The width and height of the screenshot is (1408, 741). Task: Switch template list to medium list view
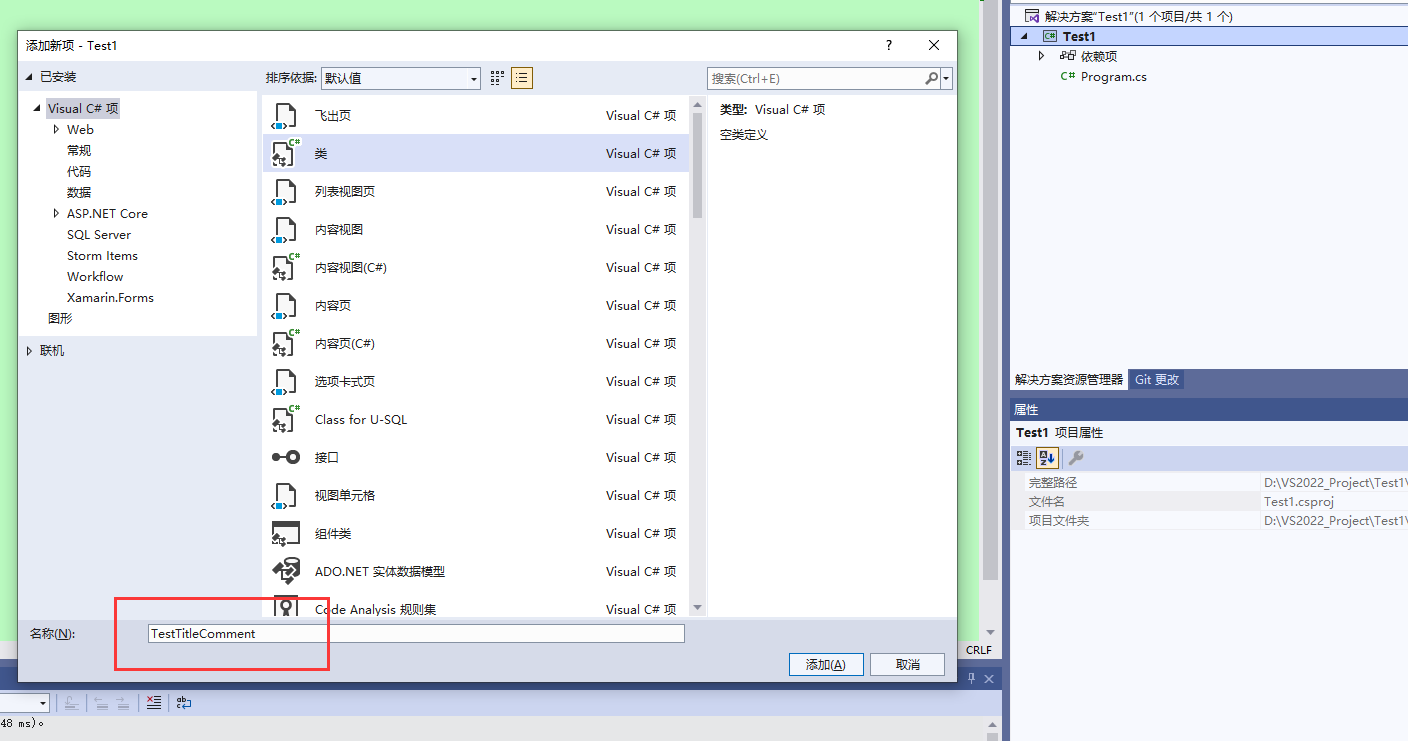pyautogui.click(x=521, y=78)
